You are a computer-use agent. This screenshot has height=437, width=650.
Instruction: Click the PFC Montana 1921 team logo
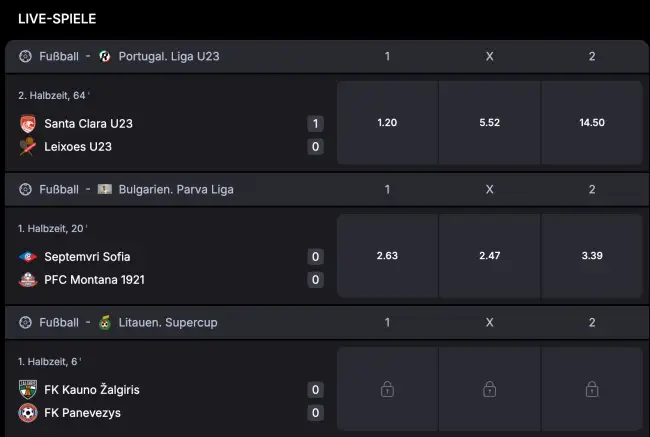(28, 280)
